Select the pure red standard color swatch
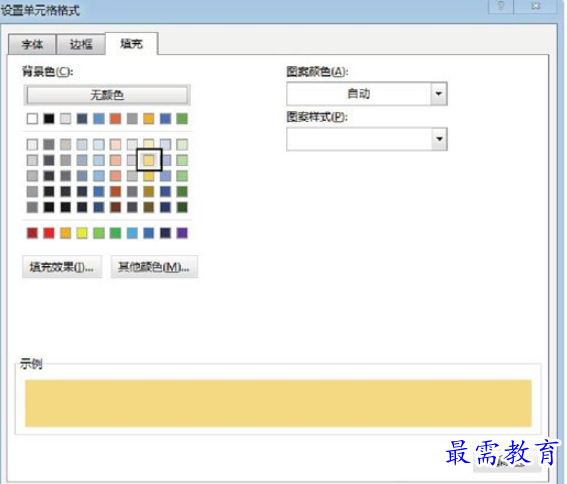Image resolution: width=567 pixels, height=484 pixels. tap(49, 233)
